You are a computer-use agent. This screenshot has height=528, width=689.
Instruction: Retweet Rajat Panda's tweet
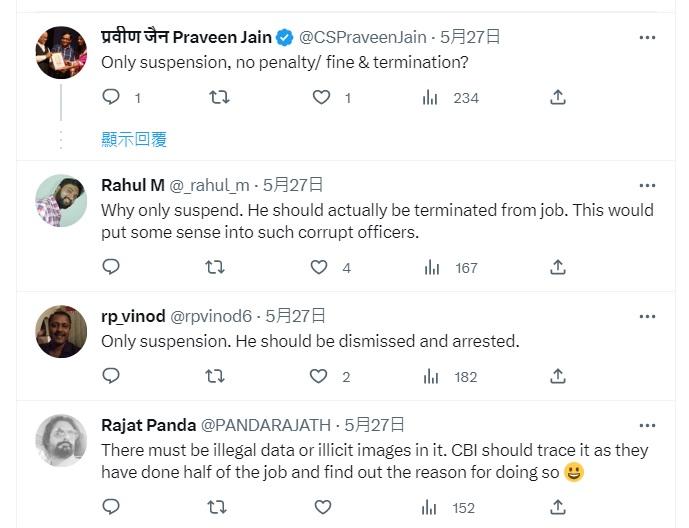tap(214, 507)
